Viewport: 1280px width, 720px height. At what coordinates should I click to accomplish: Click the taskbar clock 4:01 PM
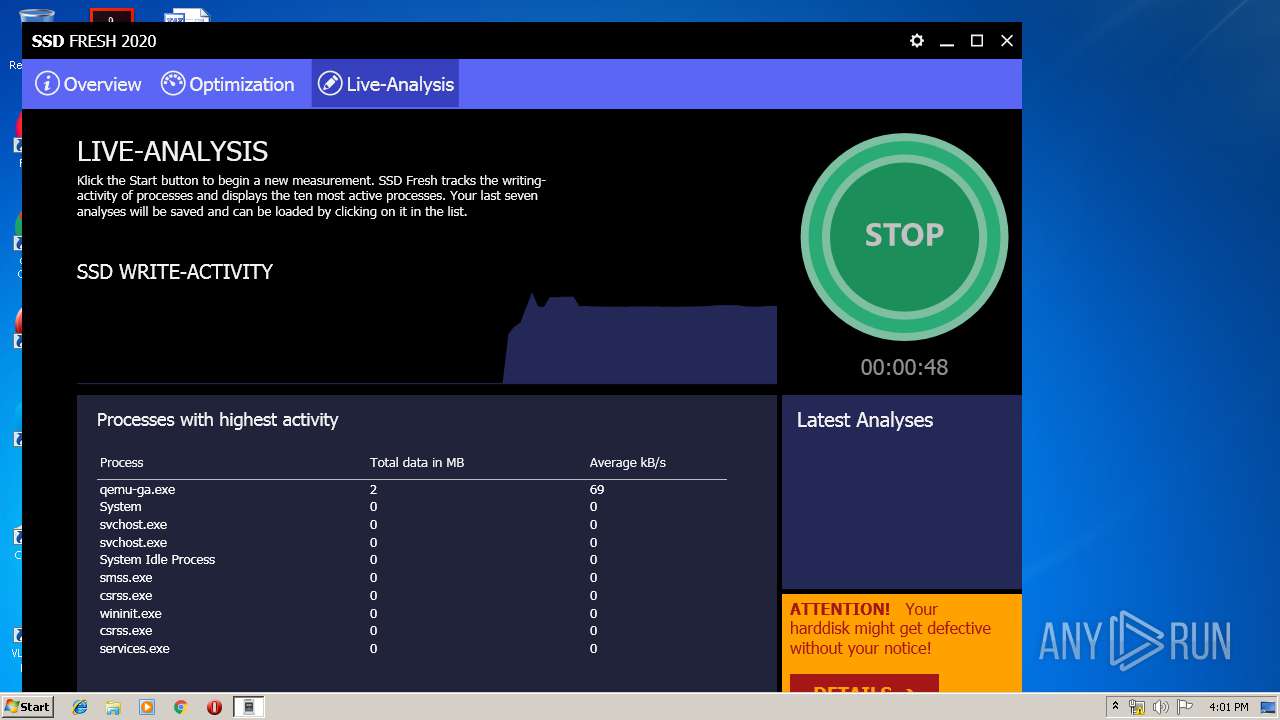1229,707
